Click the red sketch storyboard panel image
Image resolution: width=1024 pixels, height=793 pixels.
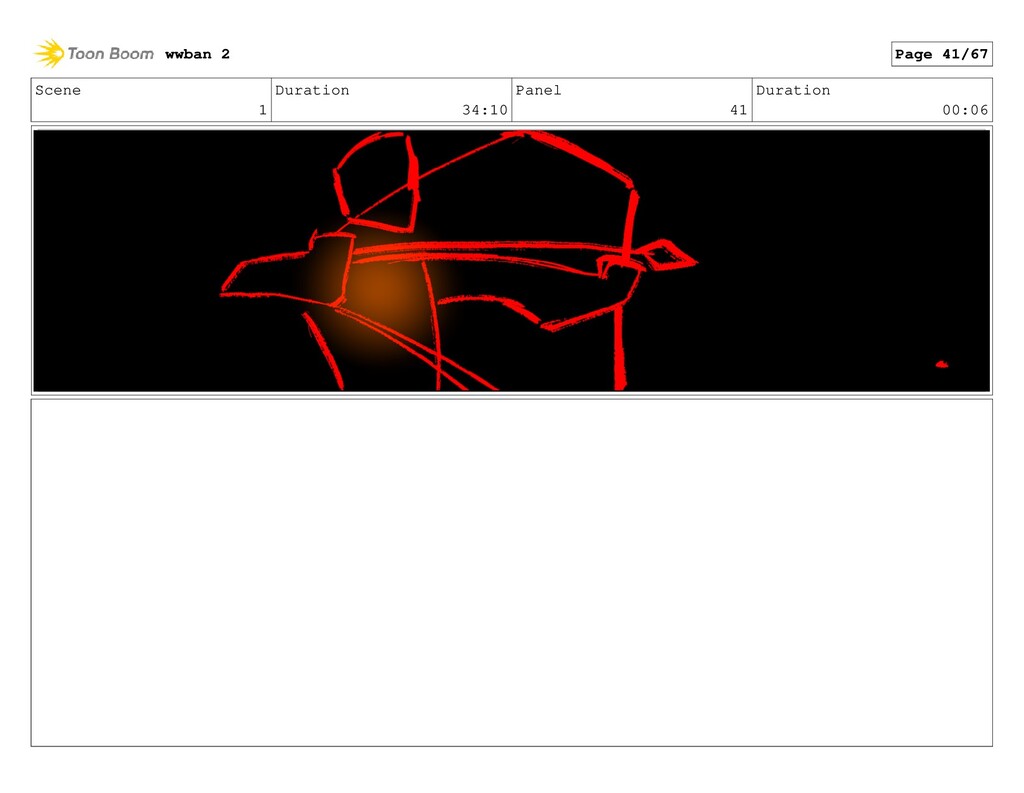tap(511, 261)
